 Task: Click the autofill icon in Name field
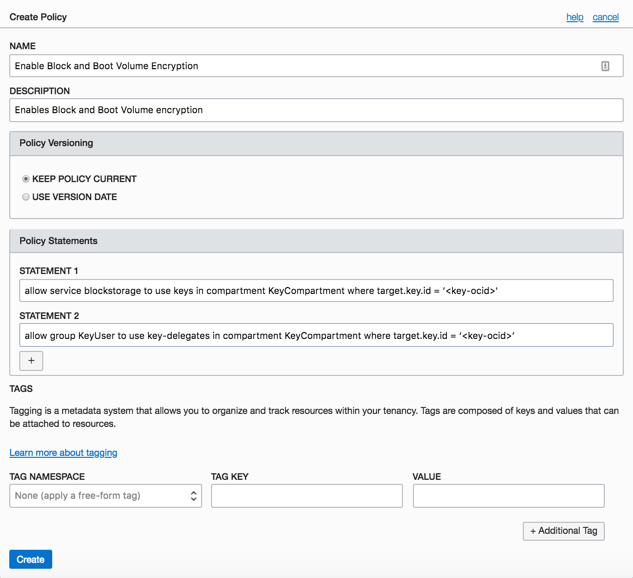pos(605,66)
